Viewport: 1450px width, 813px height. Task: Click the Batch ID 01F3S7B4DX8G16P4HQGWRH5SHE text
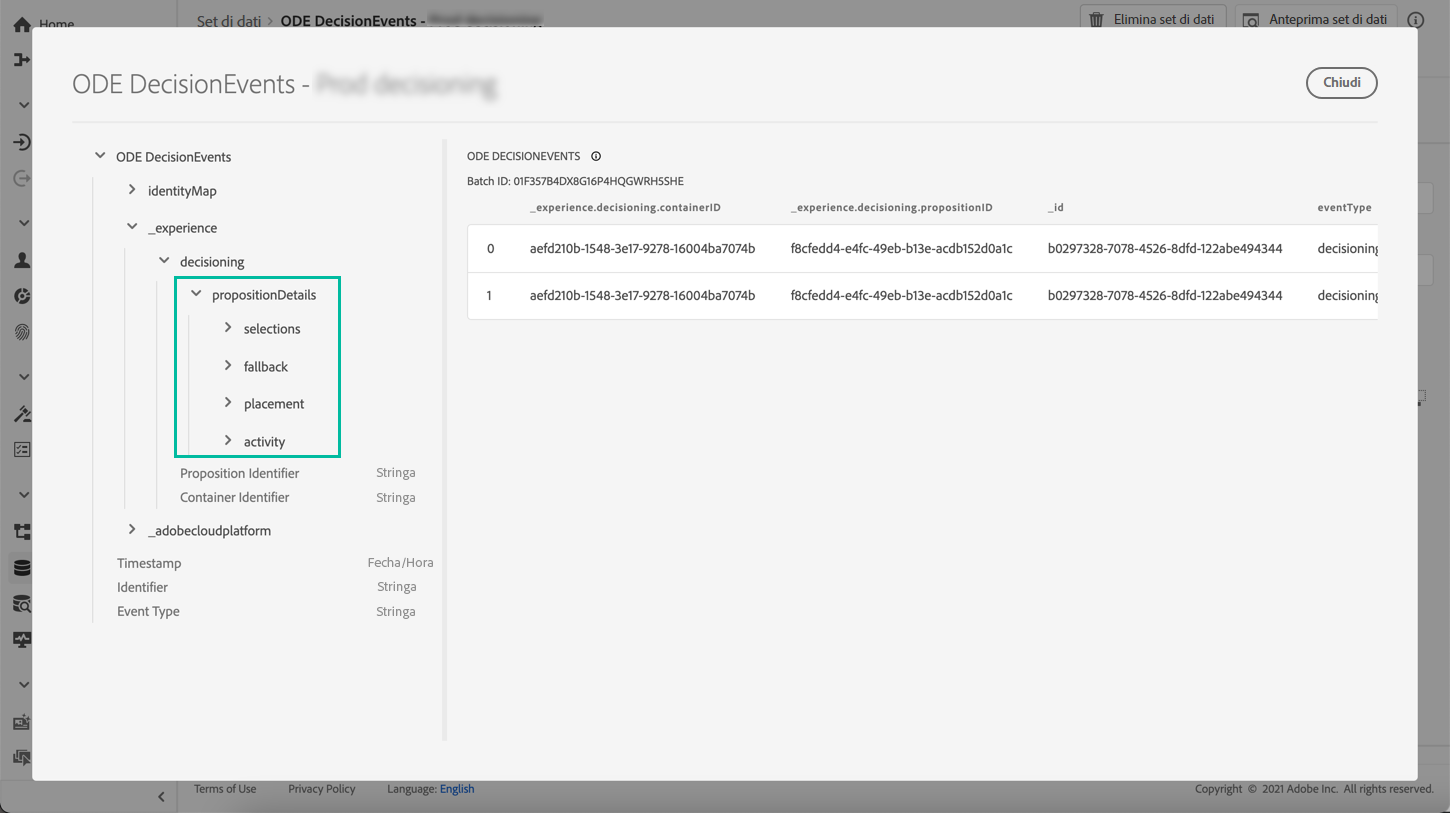(x=575, y=181)
